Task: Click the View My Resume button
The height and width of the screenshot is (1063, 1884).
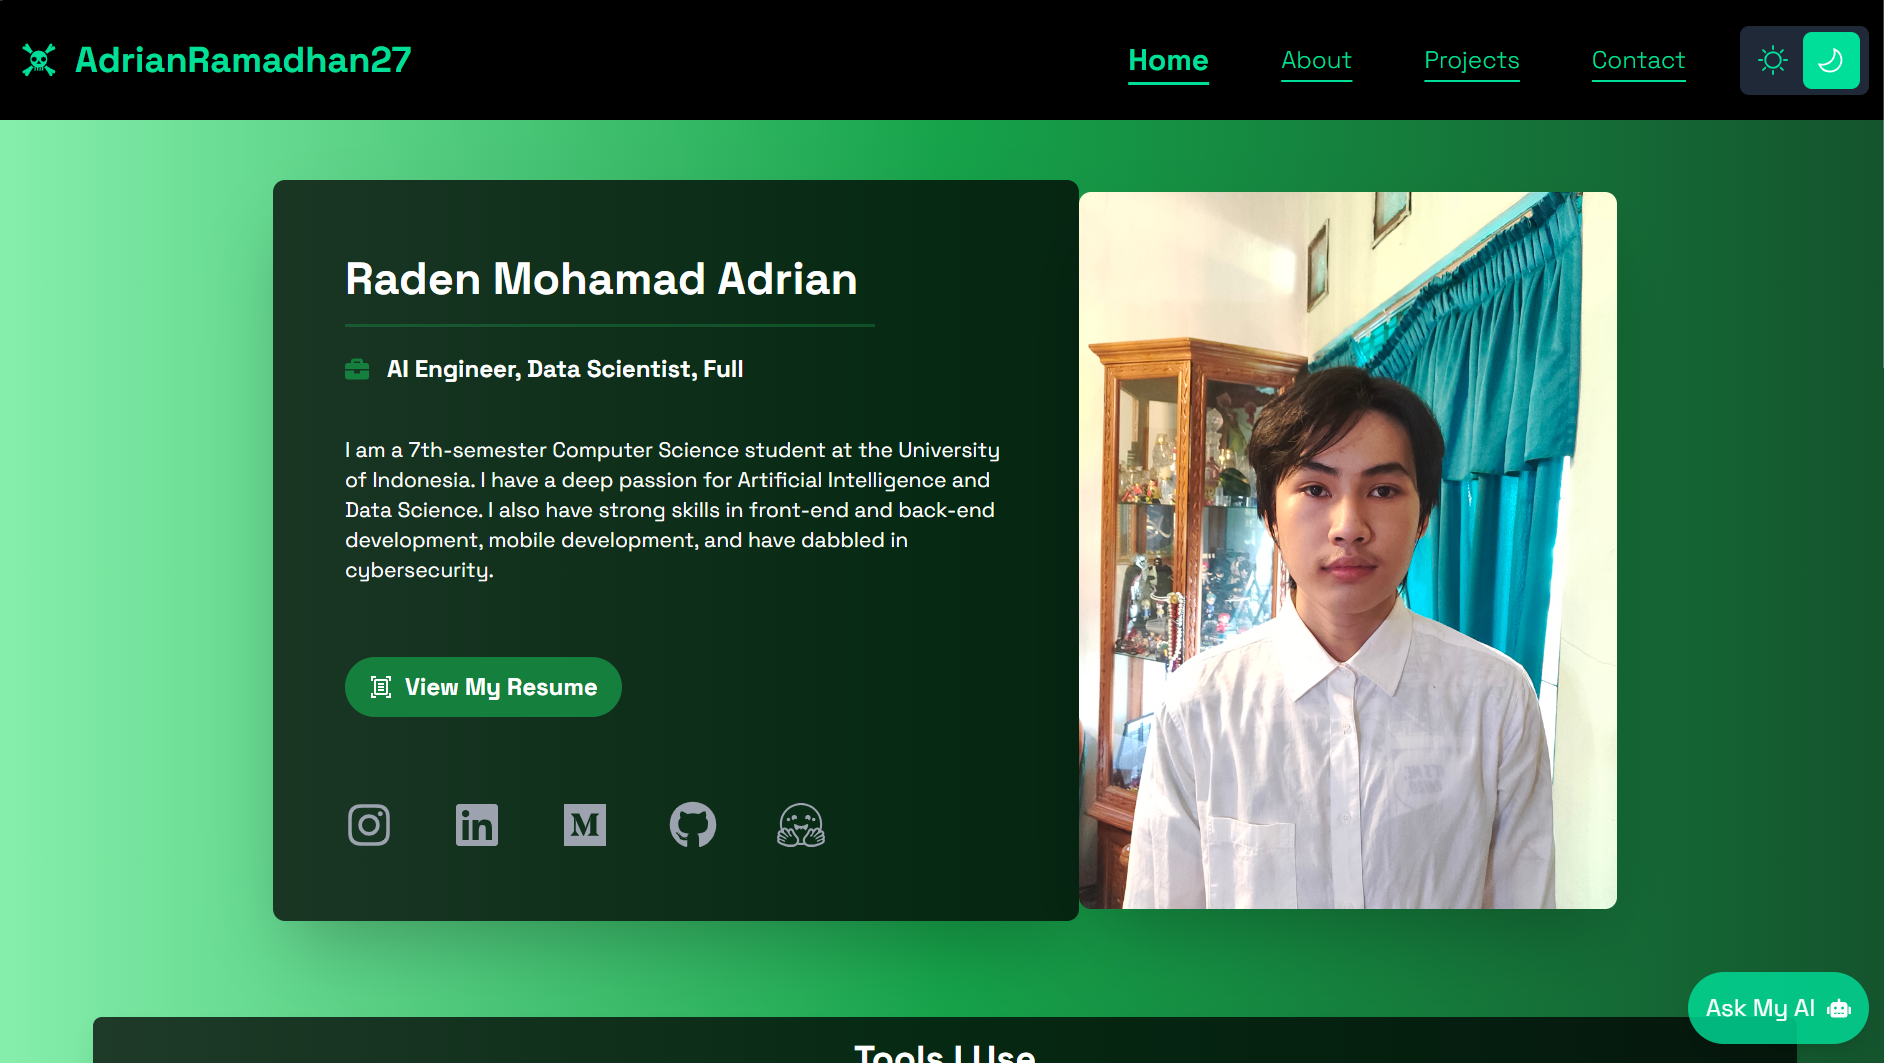Action: pyautogui.click(x=483, y=687)
